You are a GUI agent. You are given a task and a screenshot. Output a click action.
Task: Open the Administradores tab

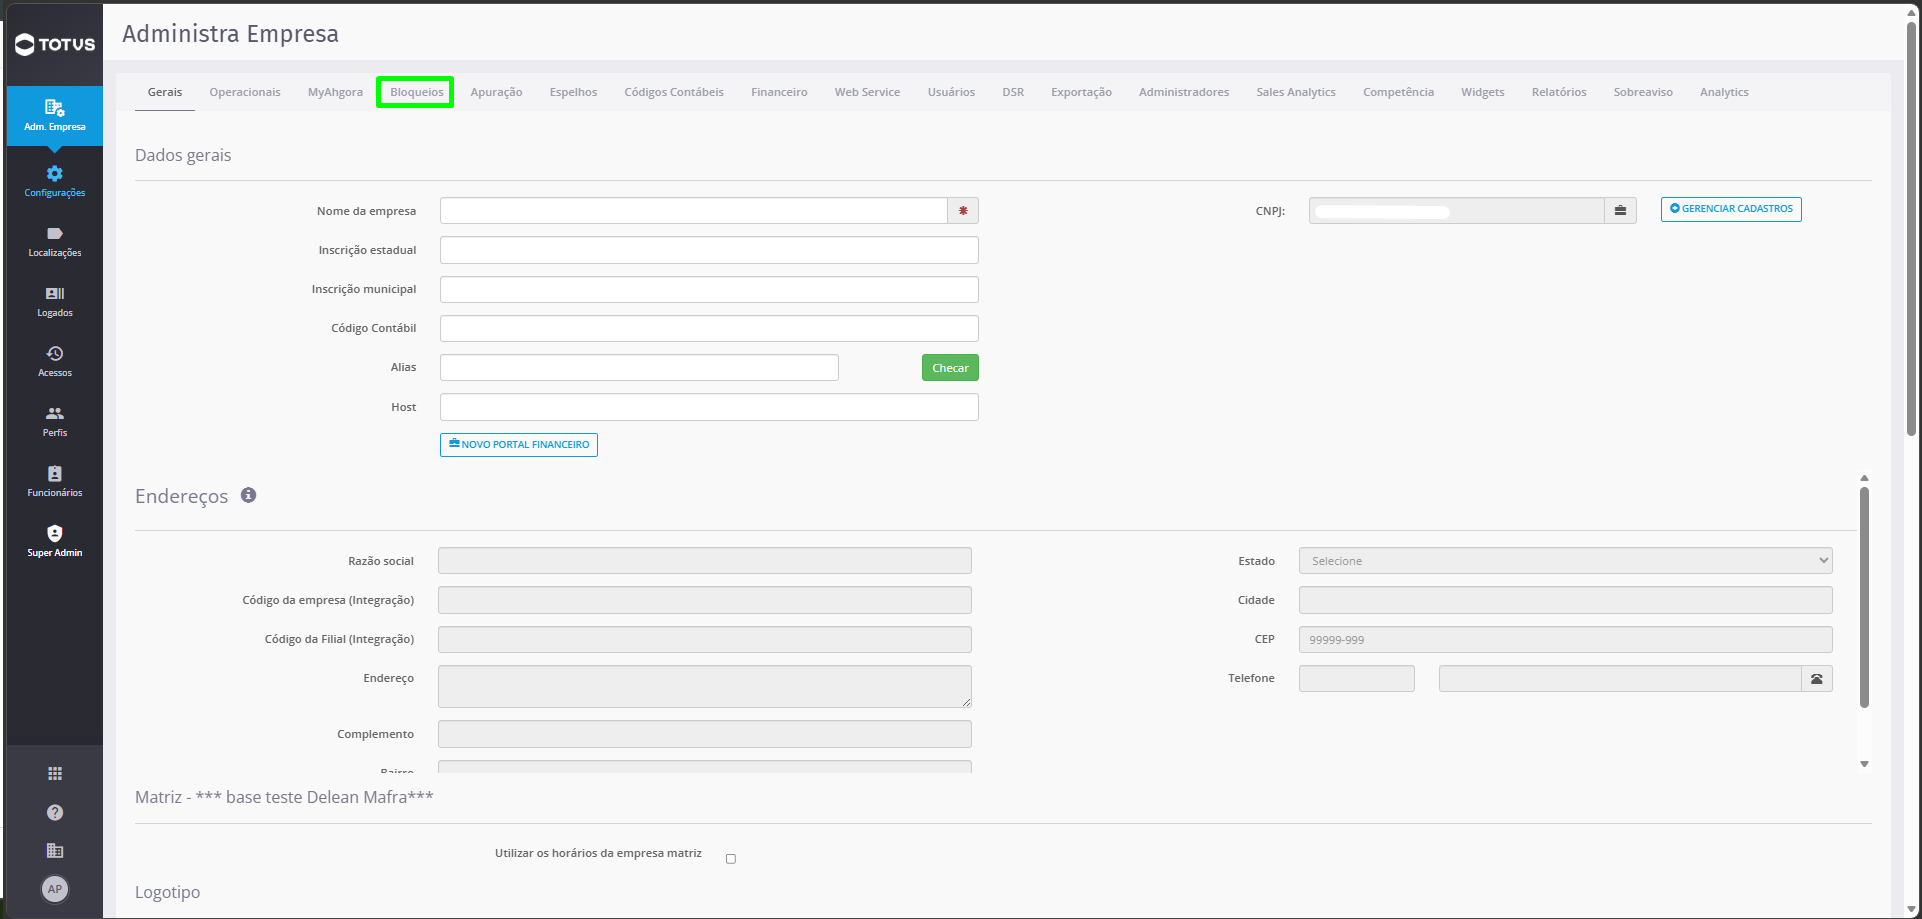point(1184,92)
